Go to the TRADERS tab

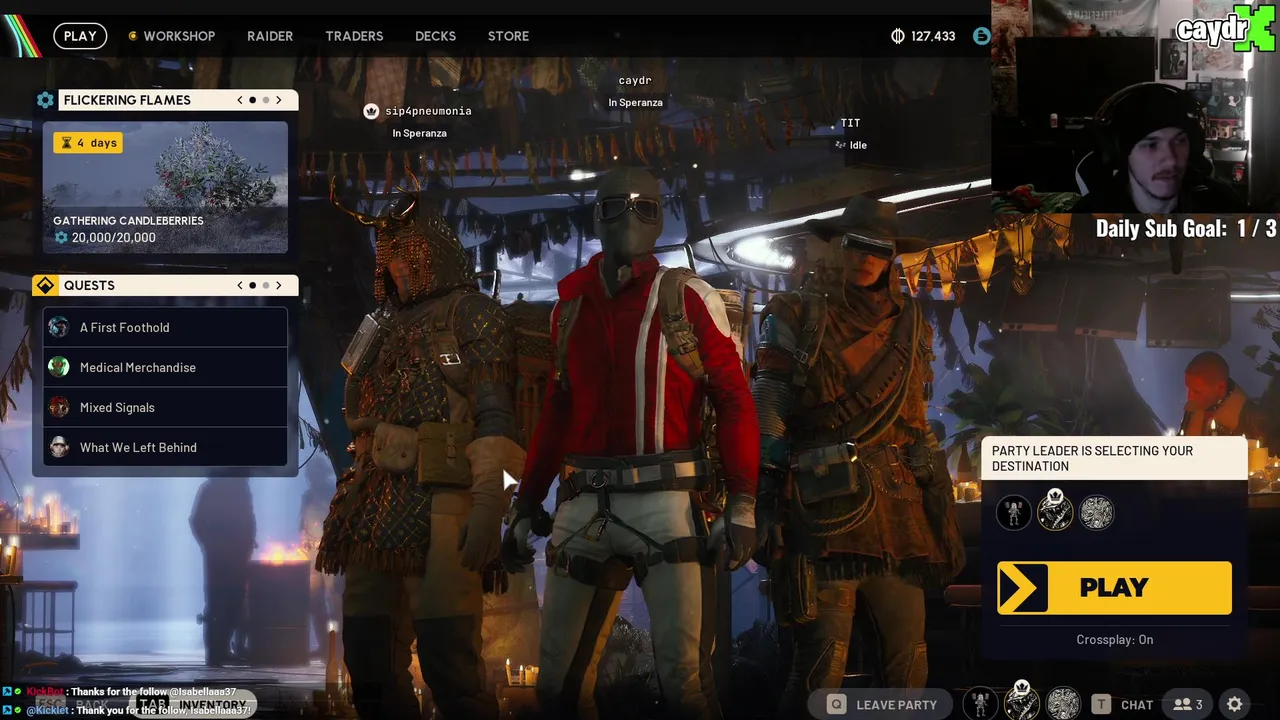[354, 36]
